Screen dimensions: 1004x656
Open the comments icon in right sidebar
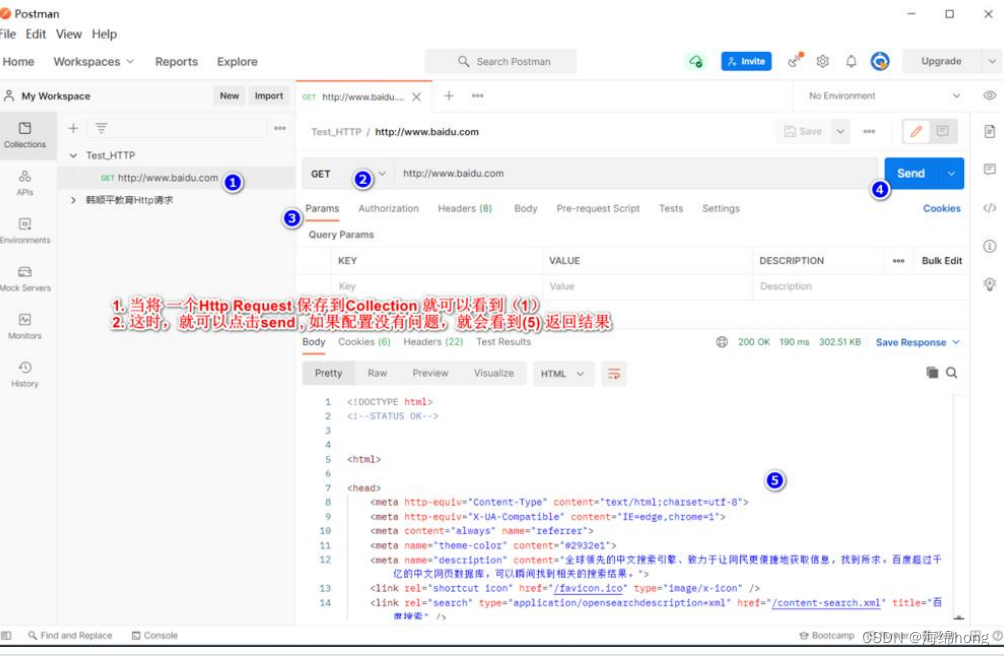point(989,169)
